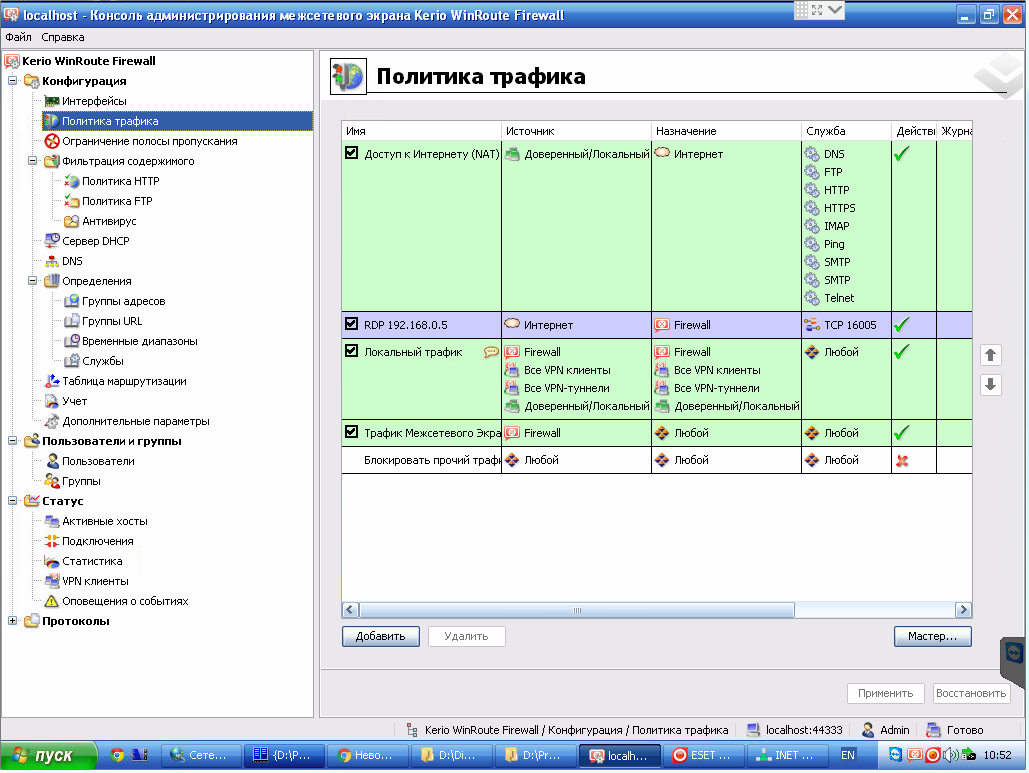
Task: Move selected rule down with arrow button
Action: pyautogui.click(x=990, y=385)
